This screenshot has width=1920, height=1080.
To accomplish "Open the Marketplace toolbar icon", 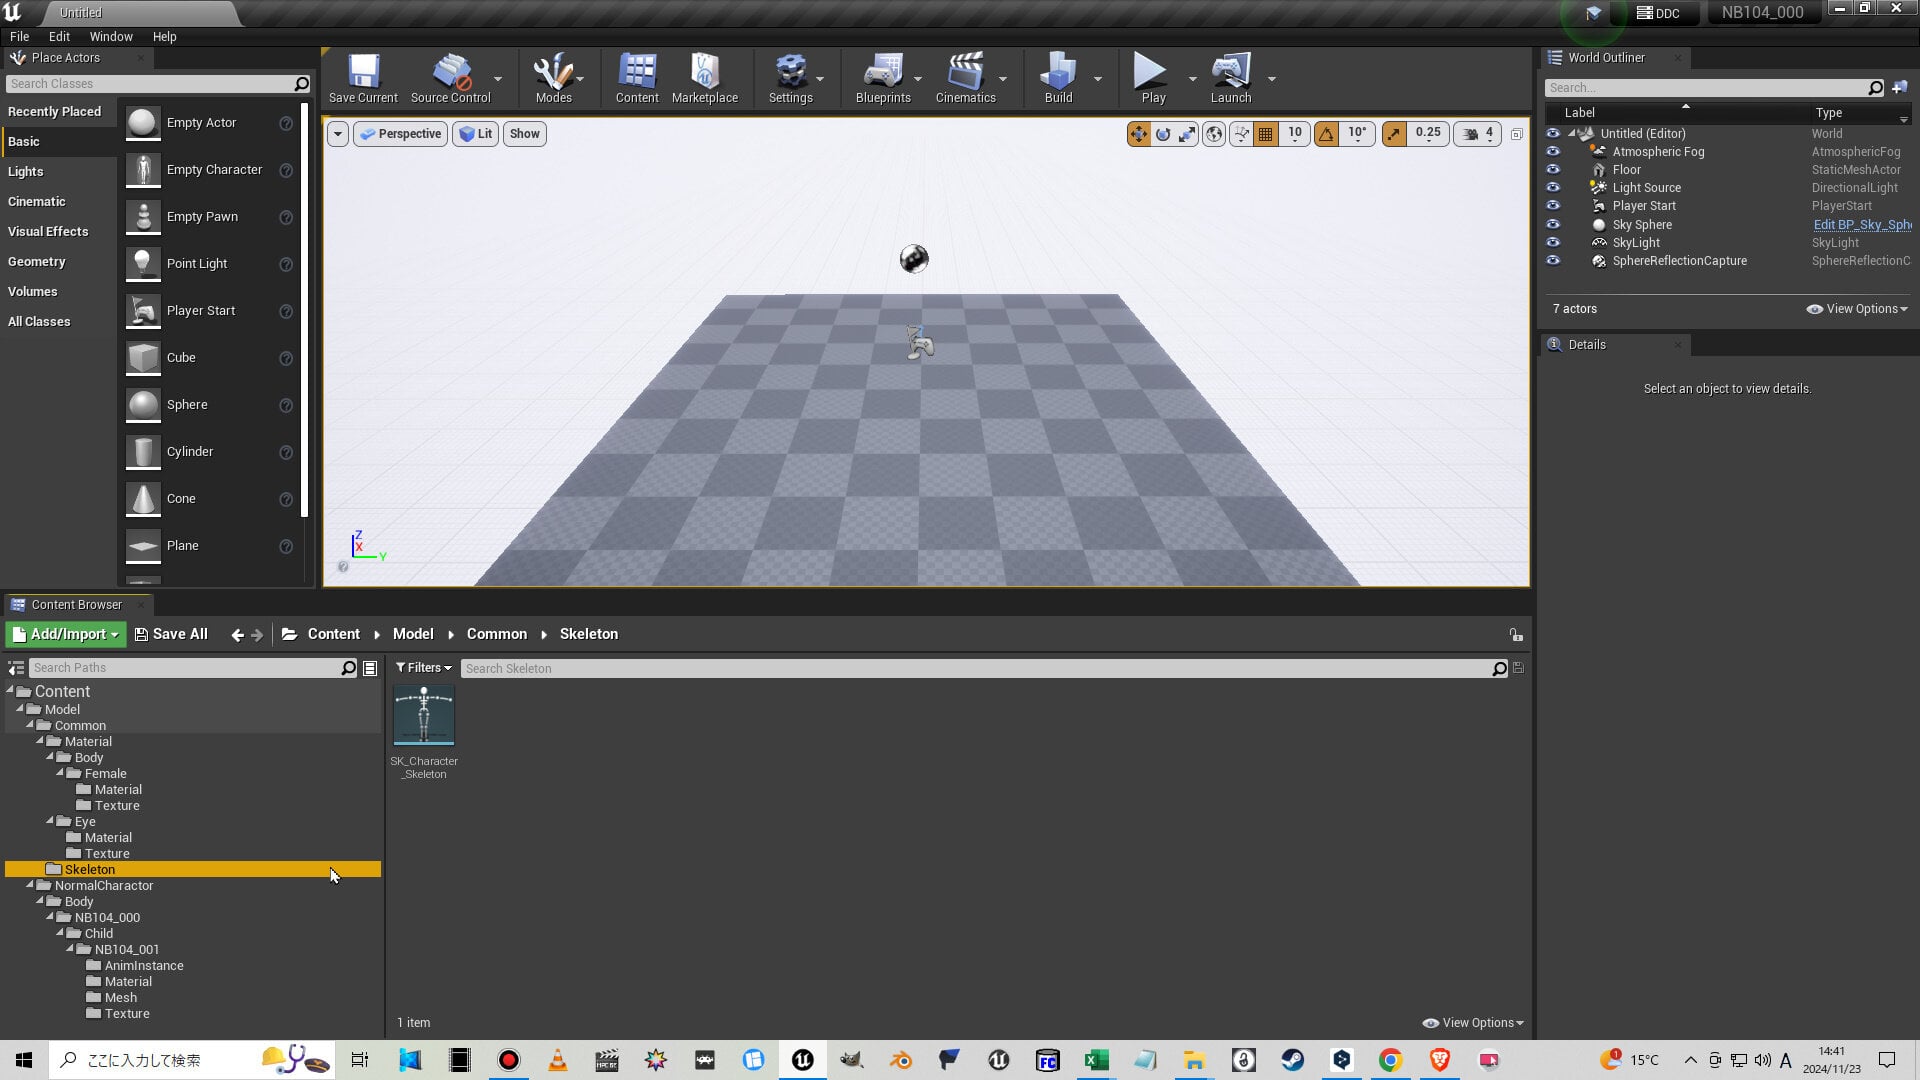I will coord(705,78).
